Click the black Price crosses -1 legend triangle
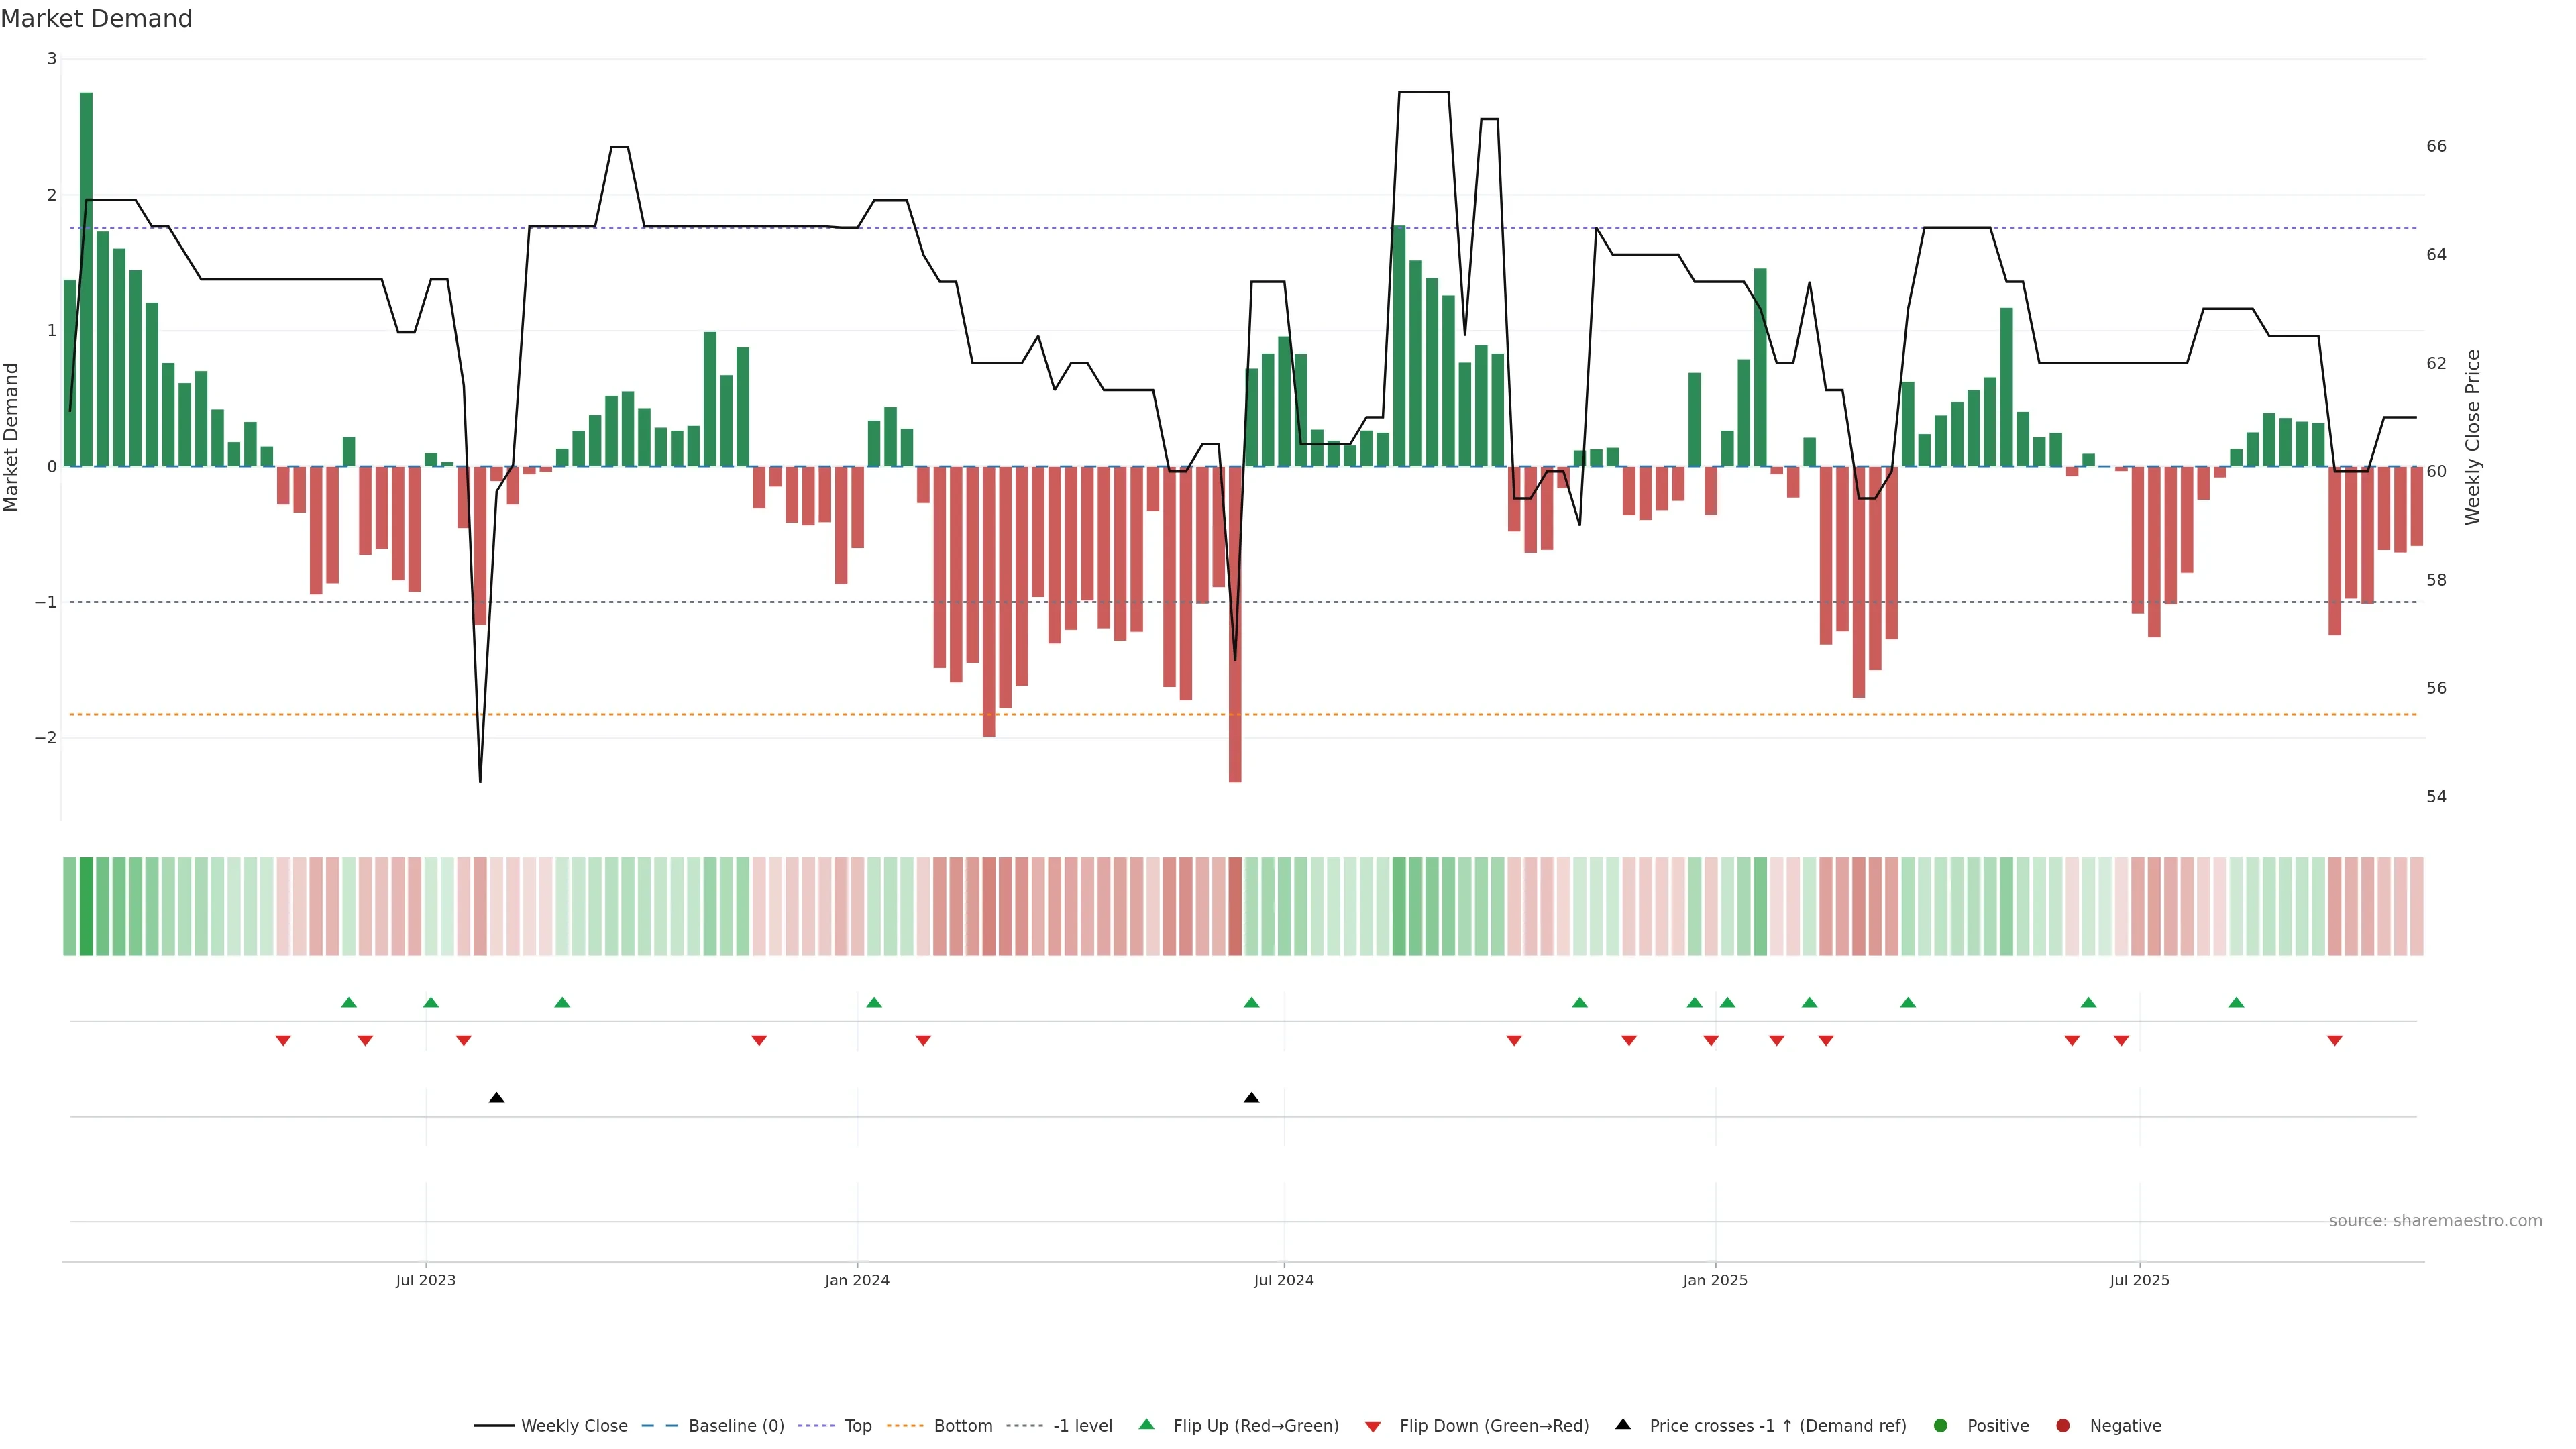This screenshot has height=1449, width=2576. 1623,1425
